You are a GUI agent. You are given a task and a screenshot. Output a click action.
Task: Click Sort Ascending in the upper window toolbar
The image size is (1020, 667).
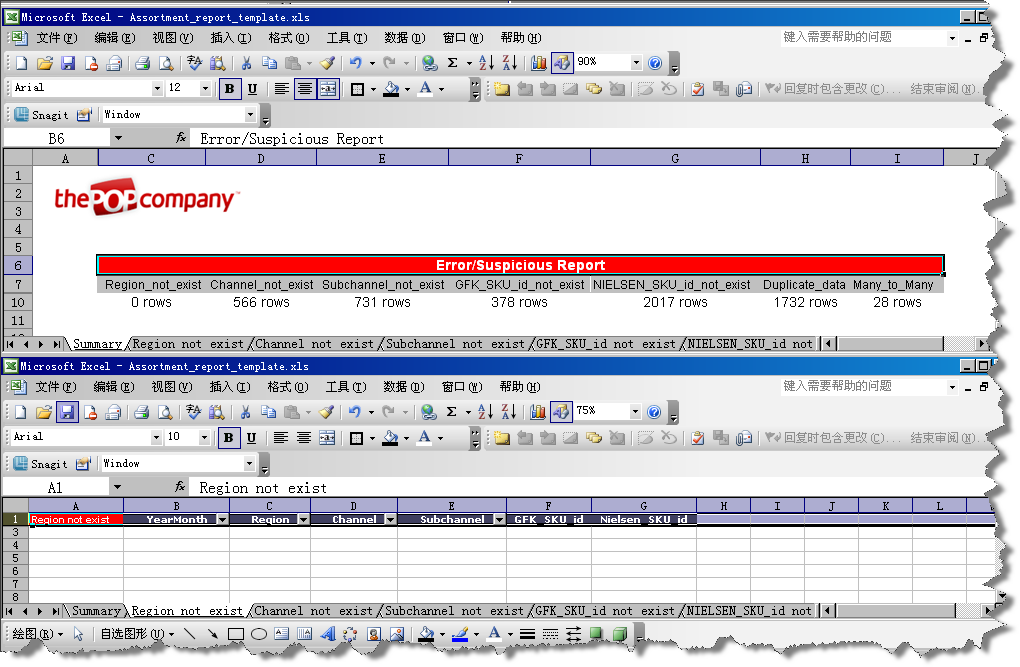[487, 63]
